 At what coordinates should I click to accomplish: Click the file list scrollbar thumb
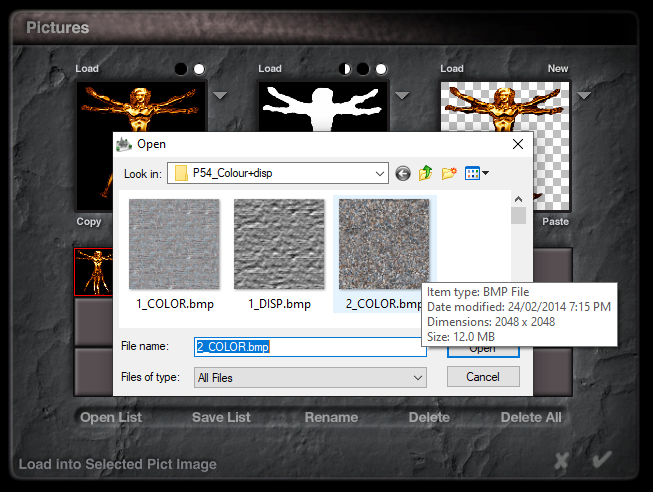click(x=518, y=215)
